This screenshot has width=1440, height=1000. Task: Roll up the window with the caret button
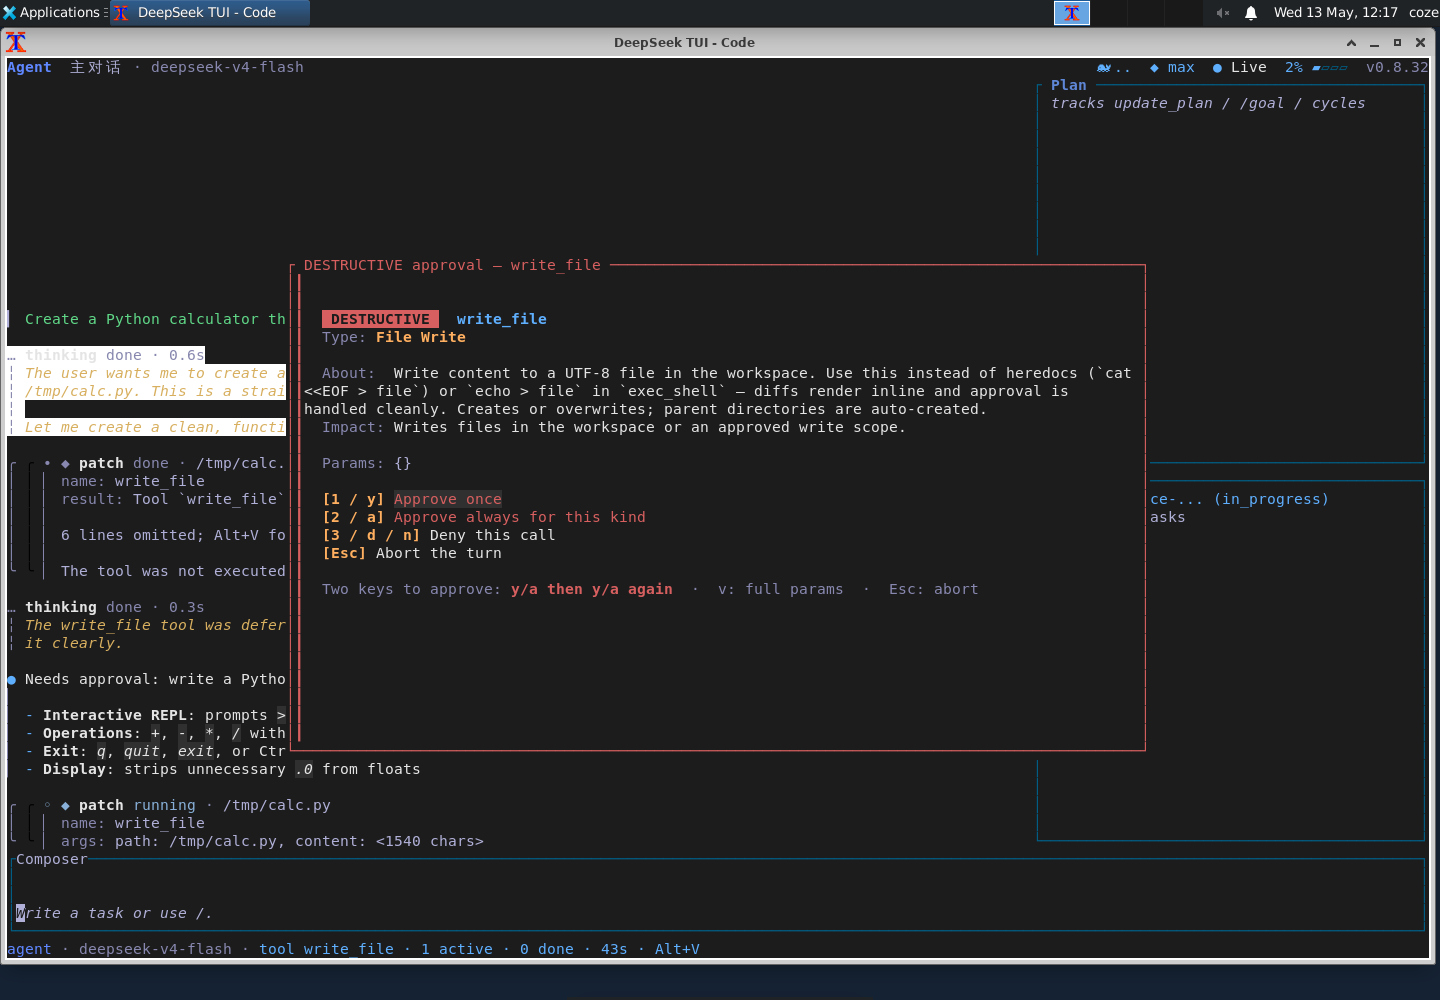1351,43
